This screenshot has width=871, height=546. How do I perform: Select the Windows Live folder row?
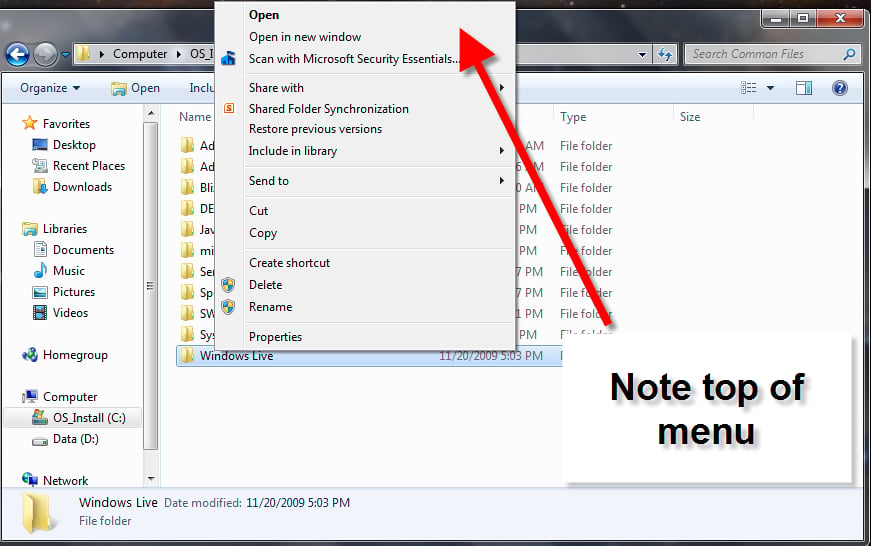(x=369, y=356)
